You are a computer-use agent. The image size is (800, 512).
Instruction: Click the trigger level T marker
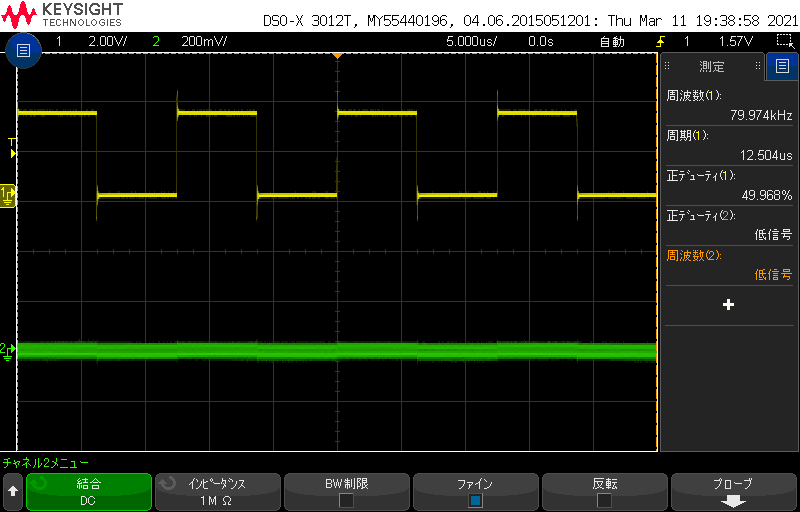[12, 145]
